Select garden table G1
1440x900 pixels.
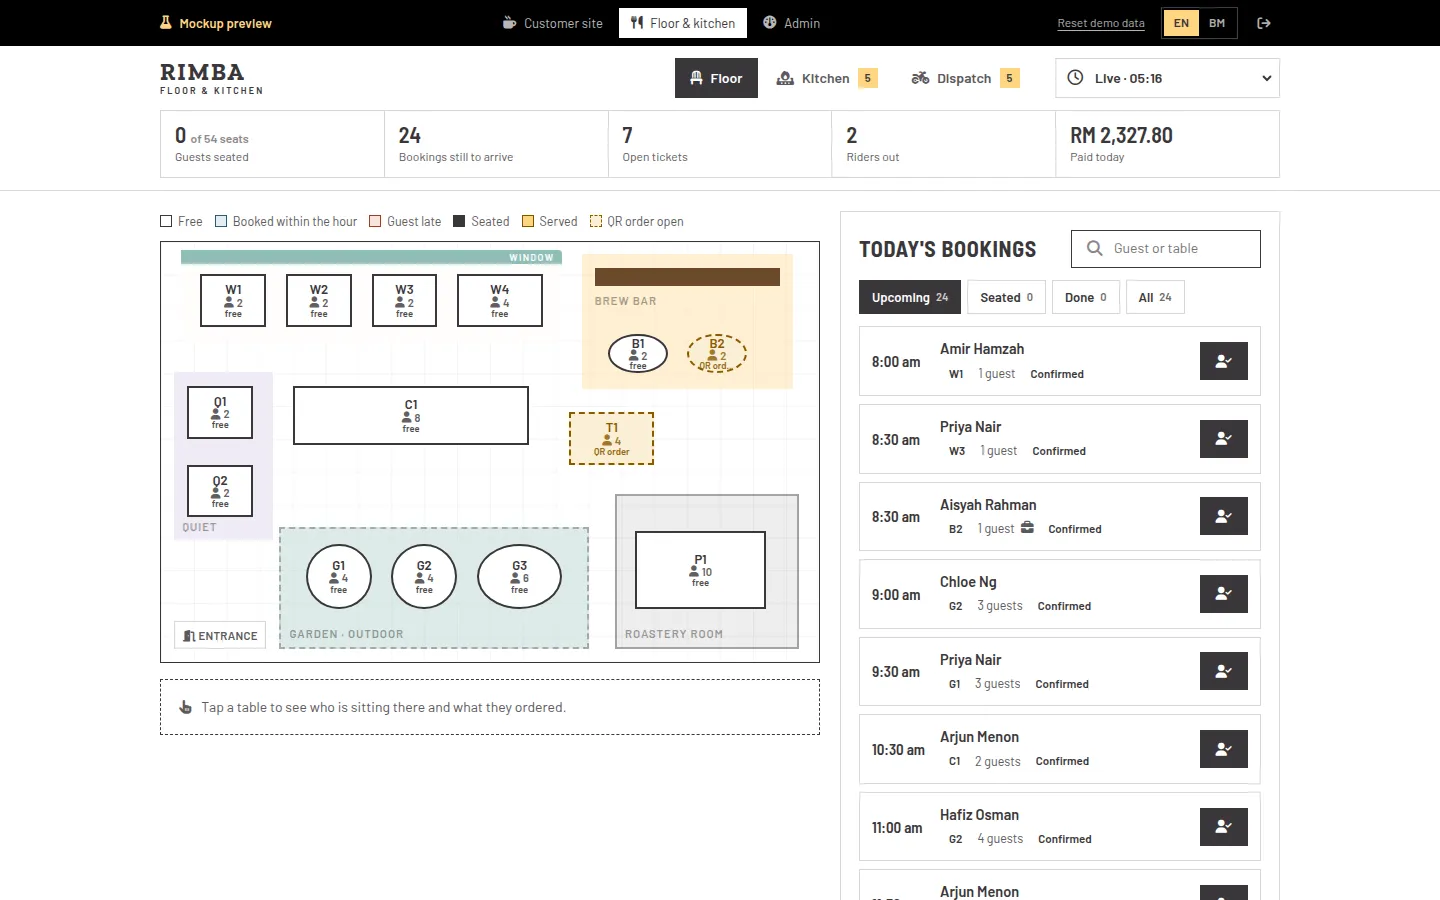[x=339, y=577]
